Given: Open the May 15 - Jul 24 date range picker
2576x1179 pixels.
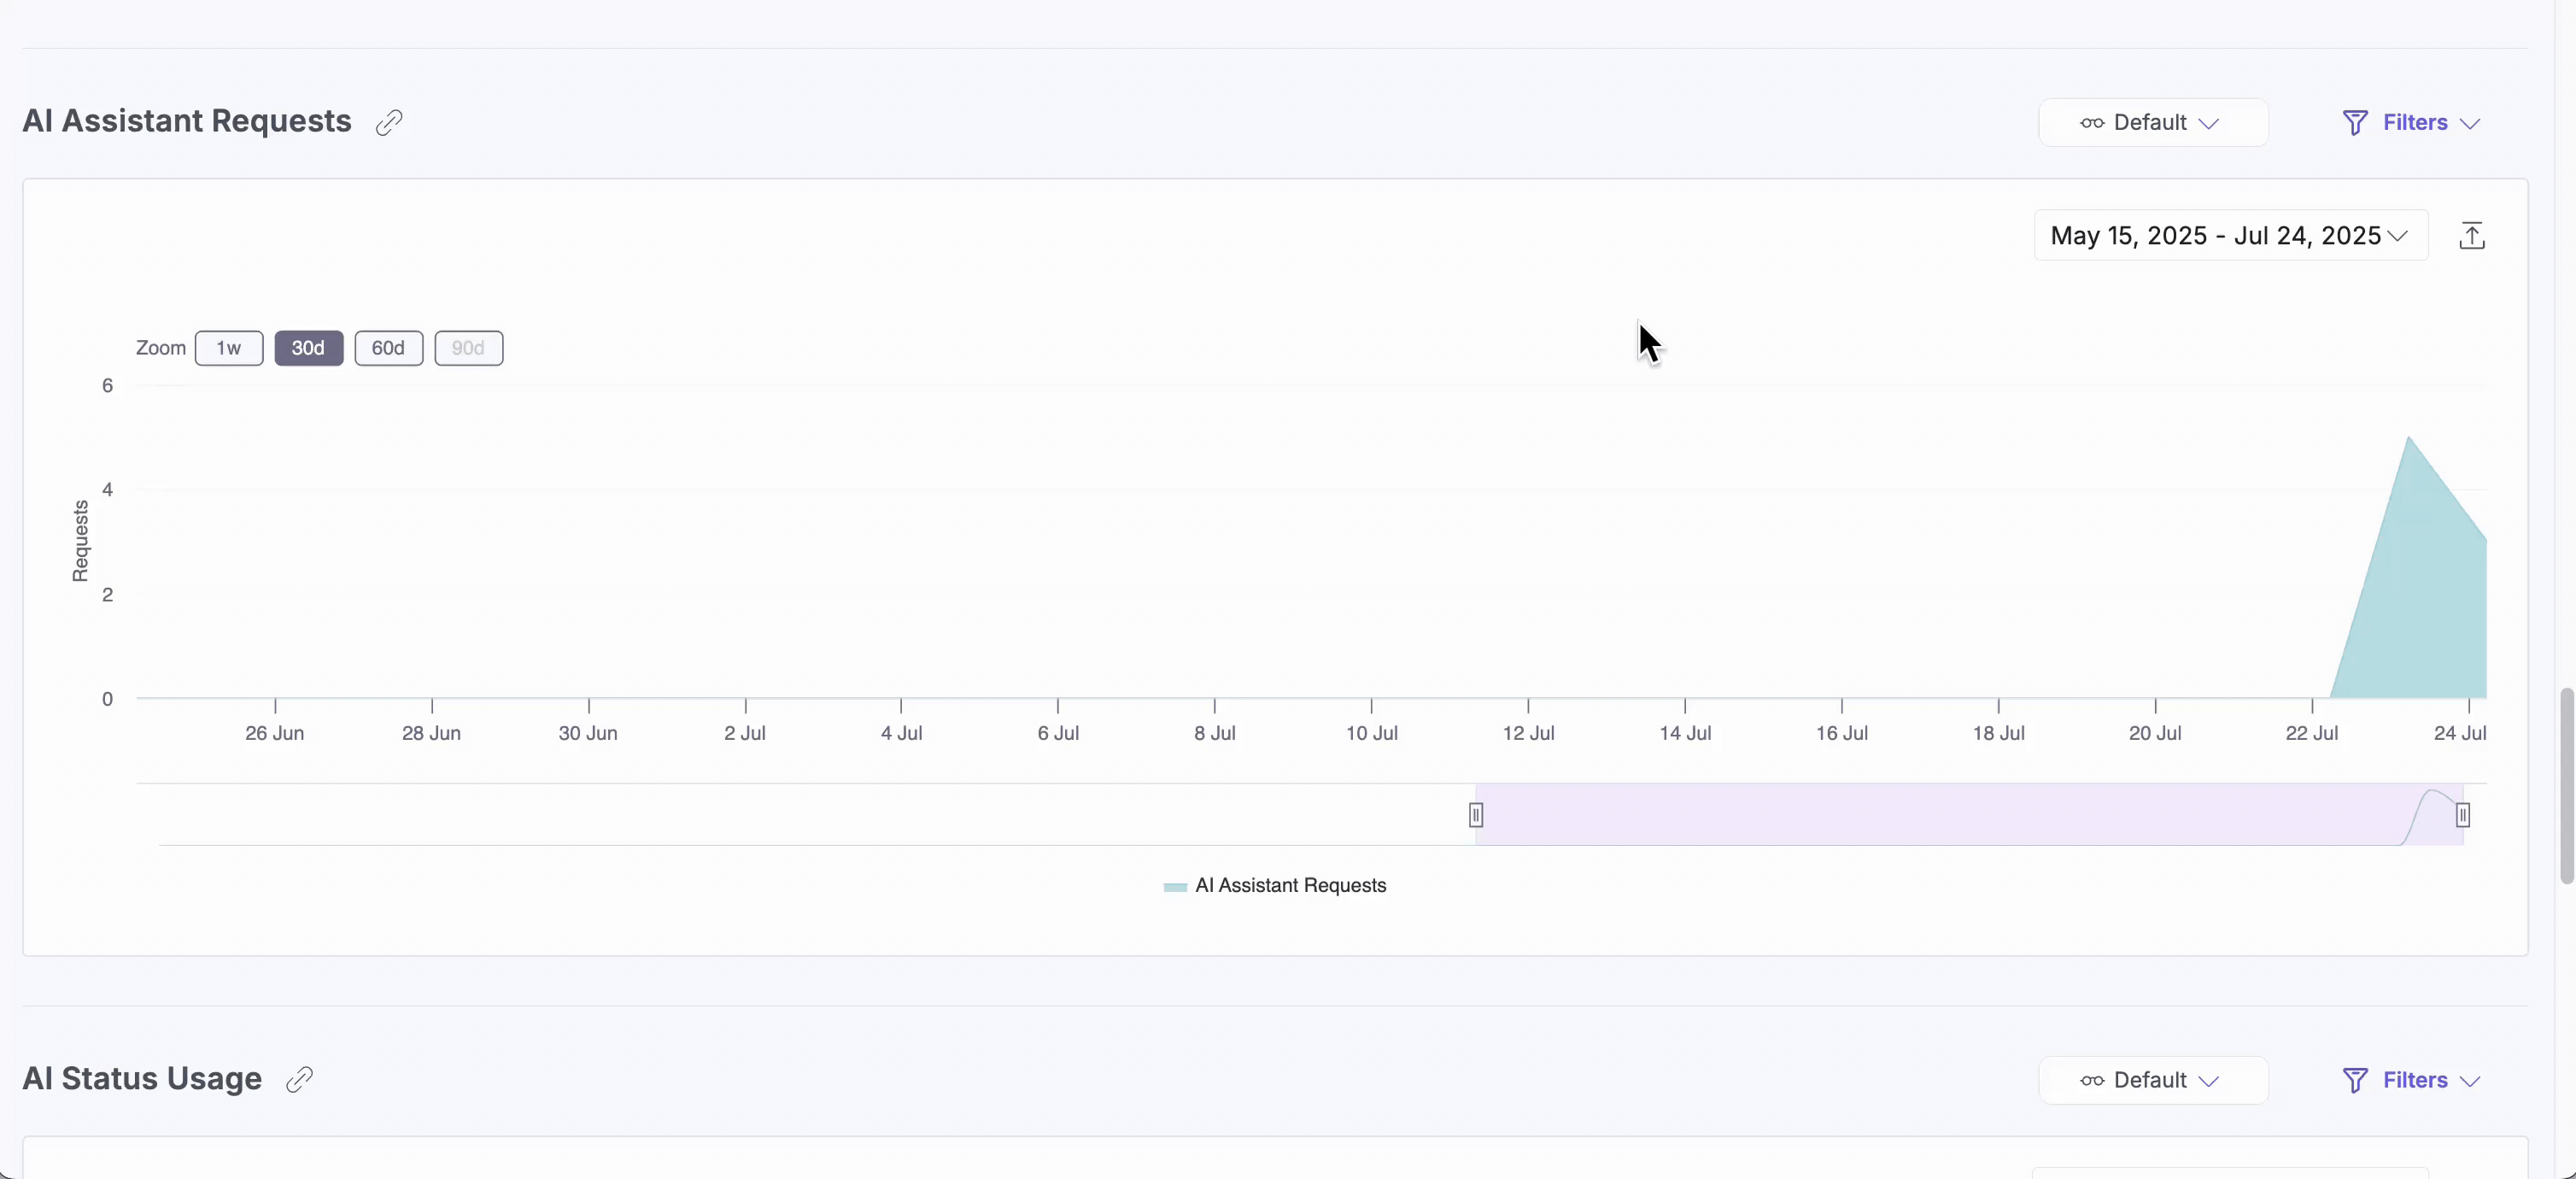Looking at the screenshot, I should (2228, 235).
